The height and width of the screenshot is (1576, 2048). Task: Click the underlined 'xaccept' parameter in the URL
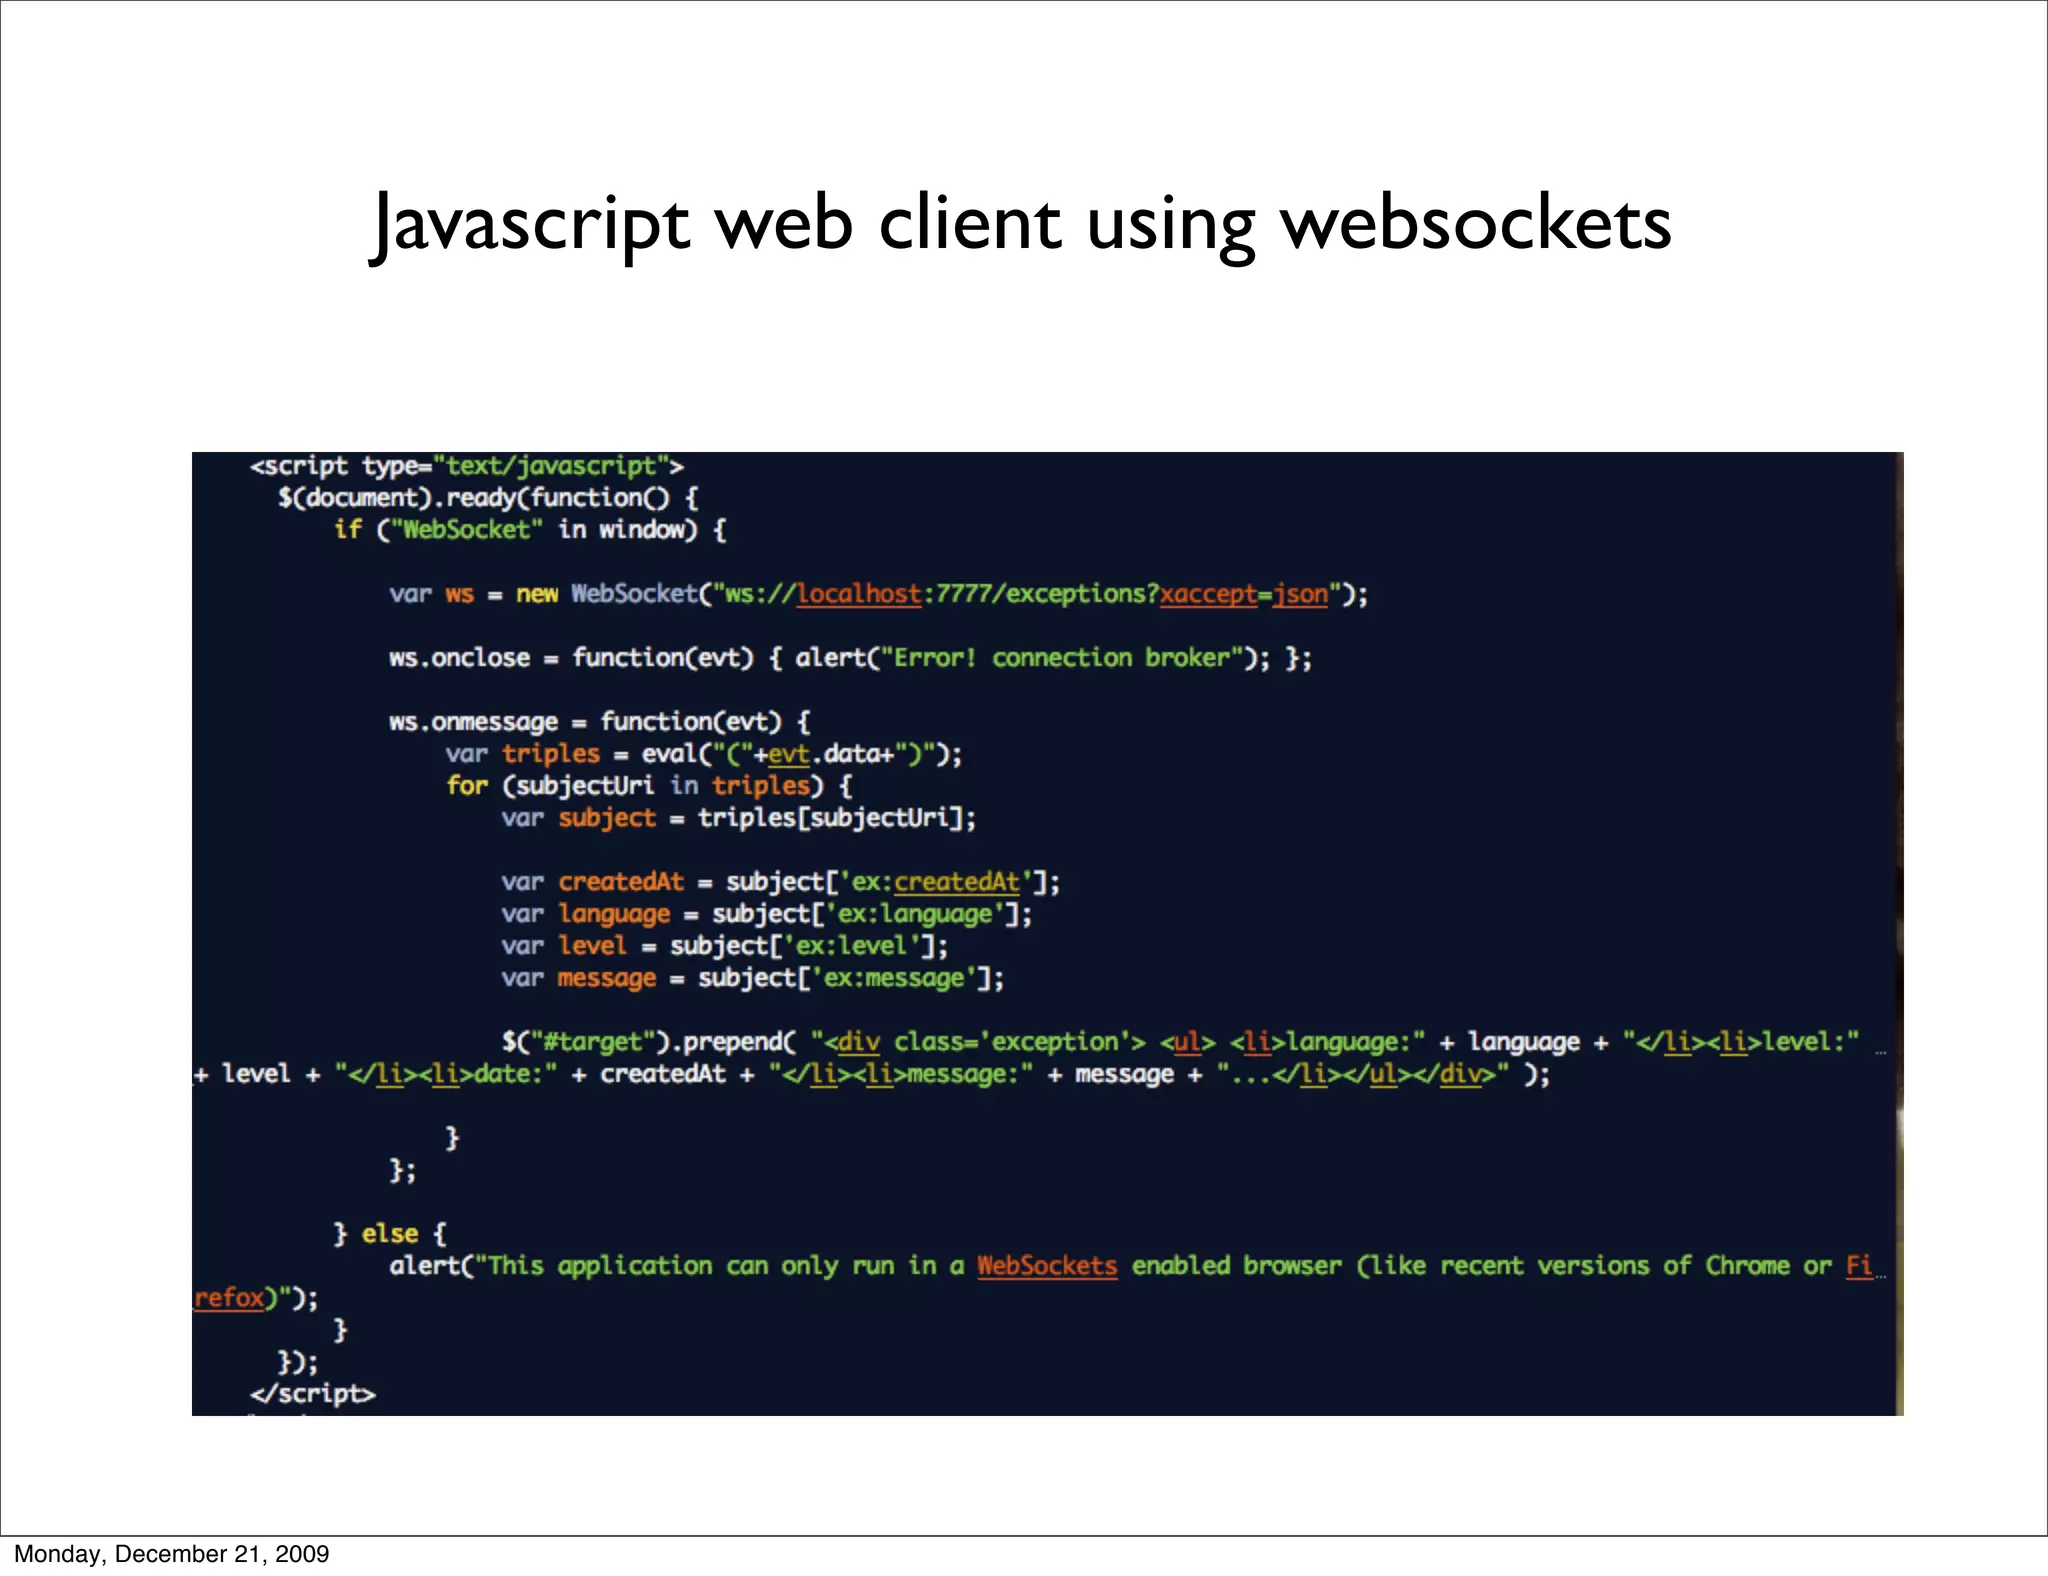coord(1207,594)
